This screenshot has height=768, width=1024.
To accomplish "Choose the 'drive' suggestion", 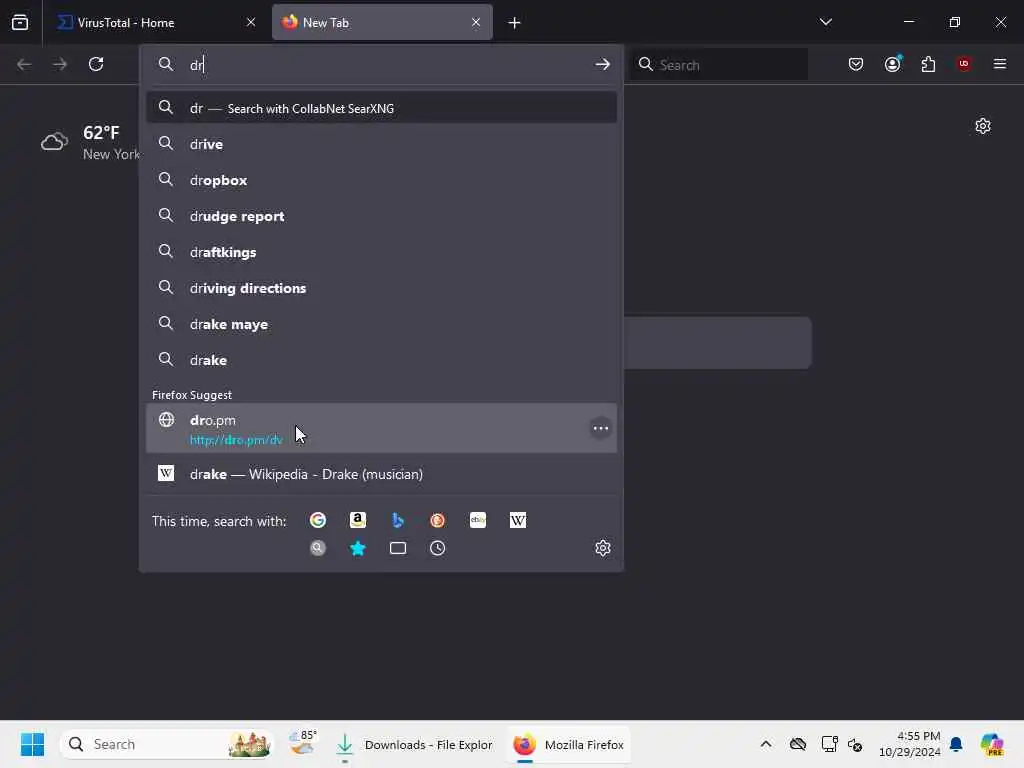I will click(x=381, y=144).
